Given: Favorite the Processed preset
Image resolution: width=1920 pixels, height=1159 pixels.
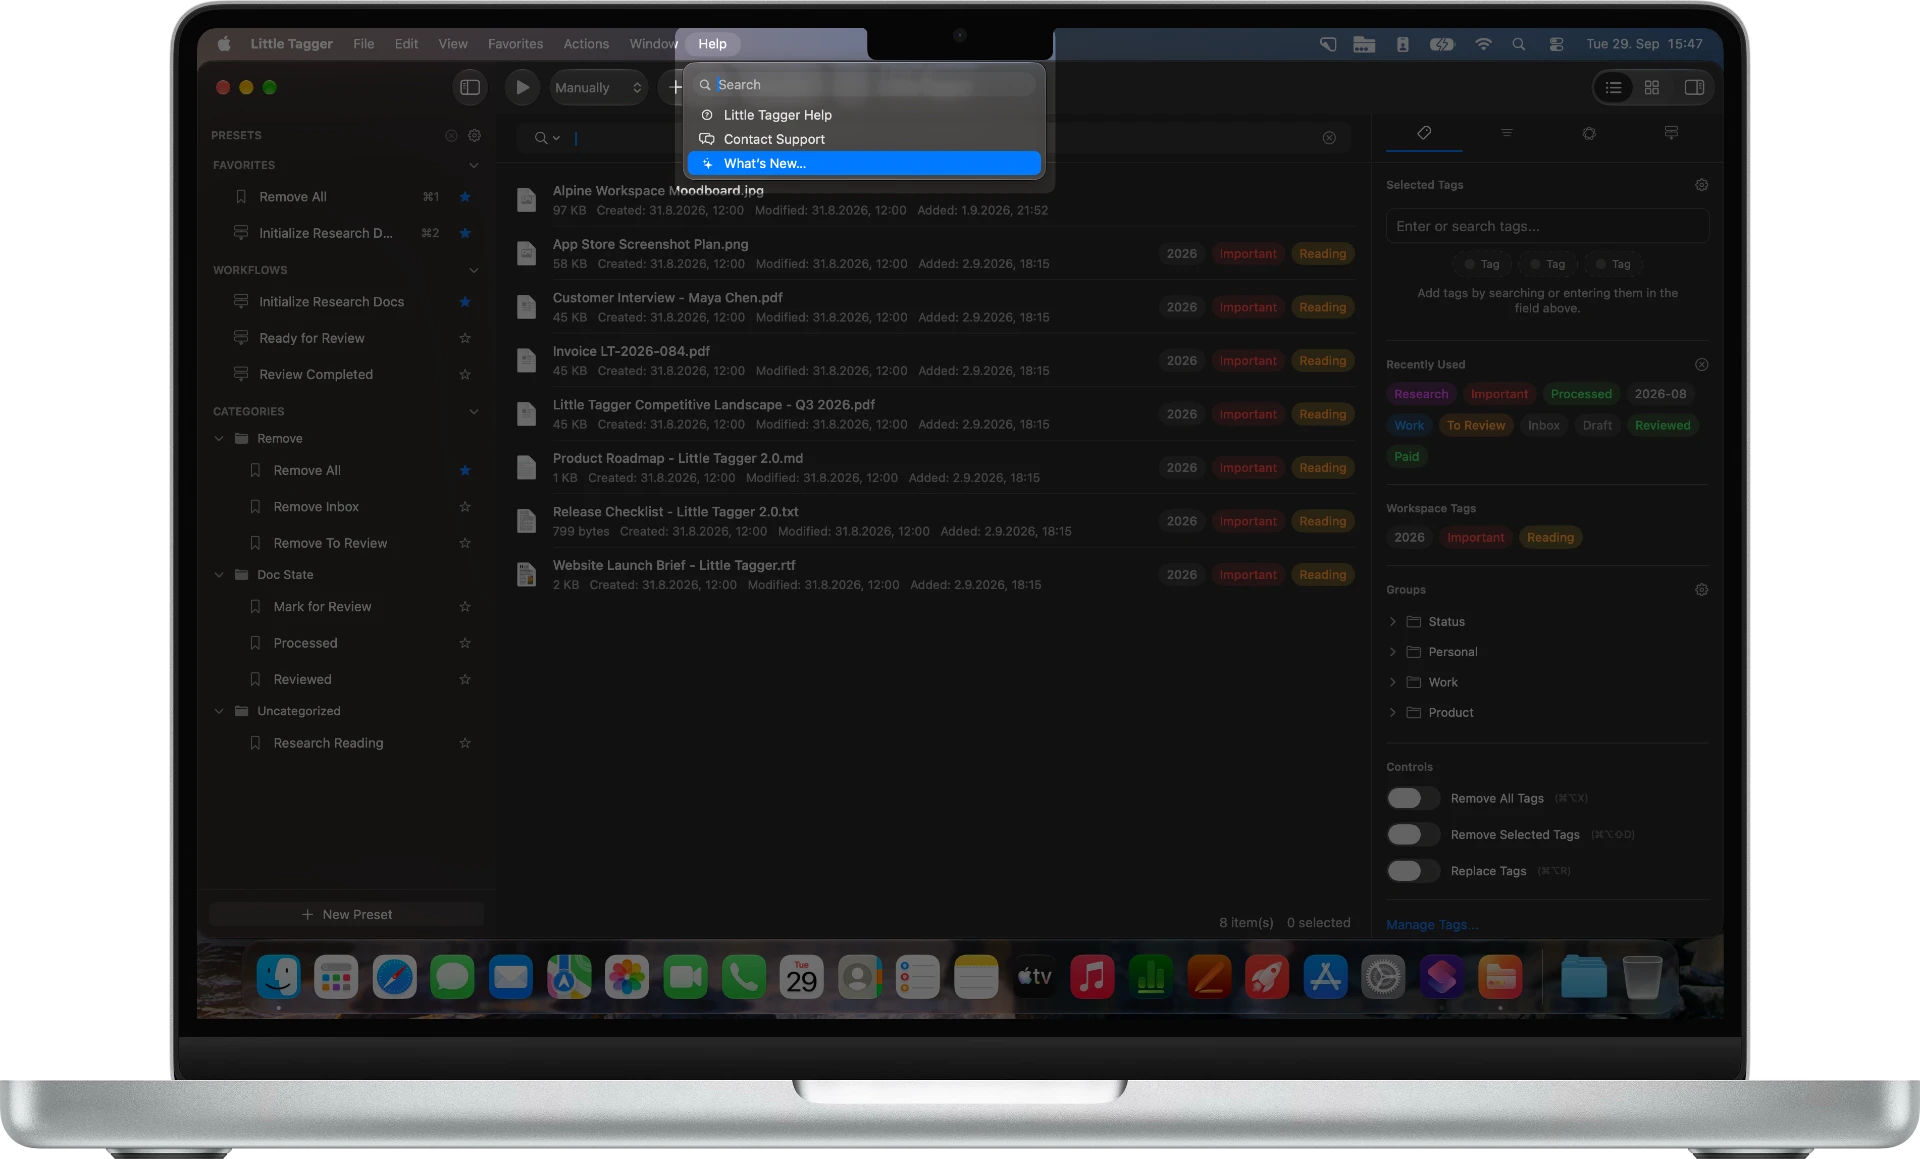Looking at the screenshot, I should coord(465,643).
